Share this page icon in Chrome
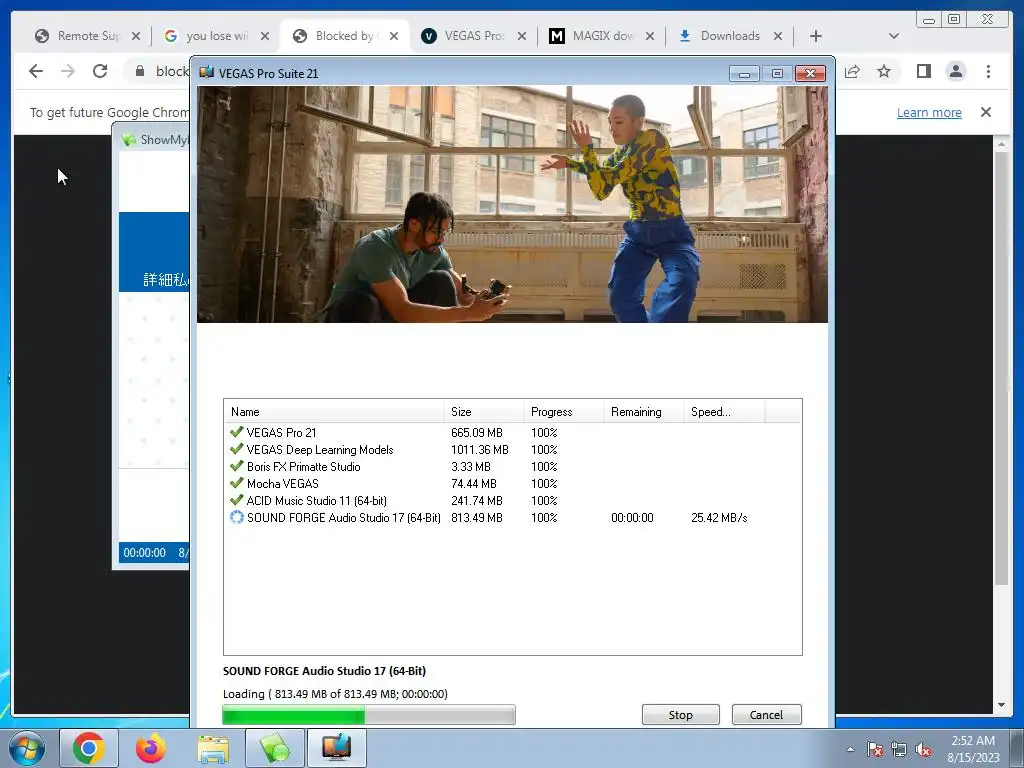Screen dimensions: 1024x768 [852, 71]
